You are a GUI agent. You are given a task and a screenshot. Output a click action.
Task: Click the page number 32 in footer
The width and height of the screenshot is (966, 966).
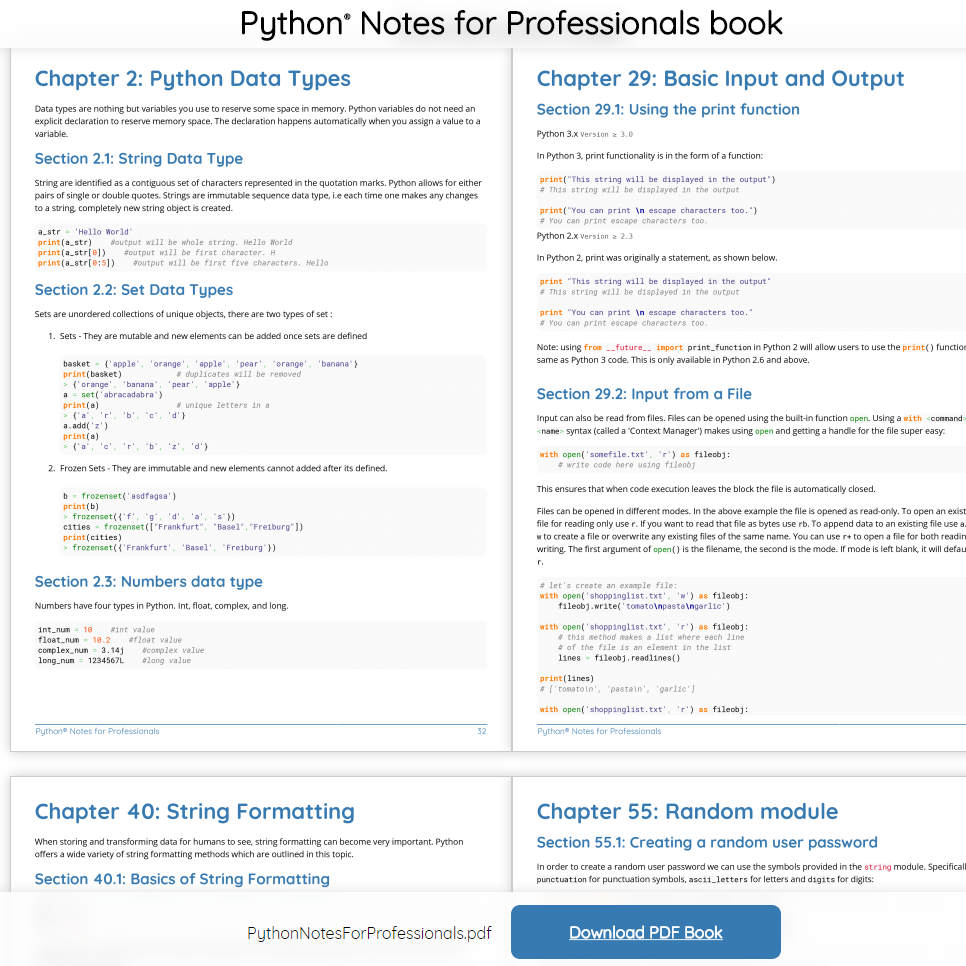[x=481, y=731]
